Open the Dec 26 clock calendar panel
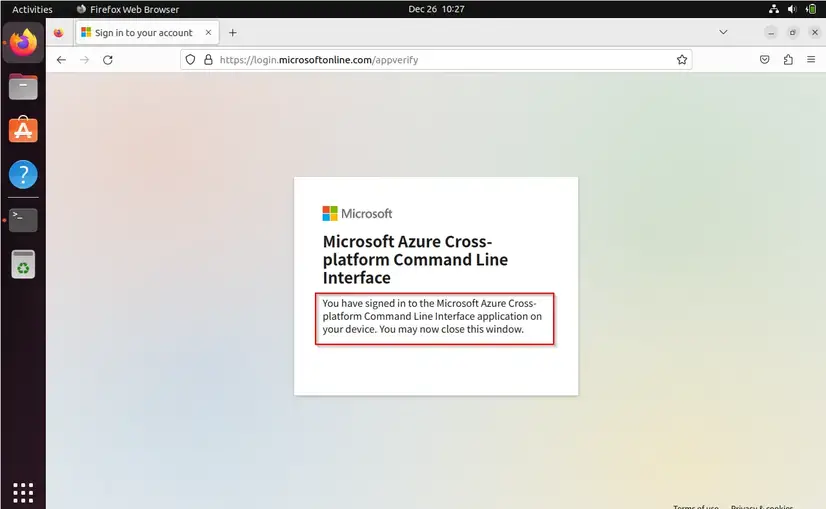This screenshot has height=509, width=826. (436, 9)
